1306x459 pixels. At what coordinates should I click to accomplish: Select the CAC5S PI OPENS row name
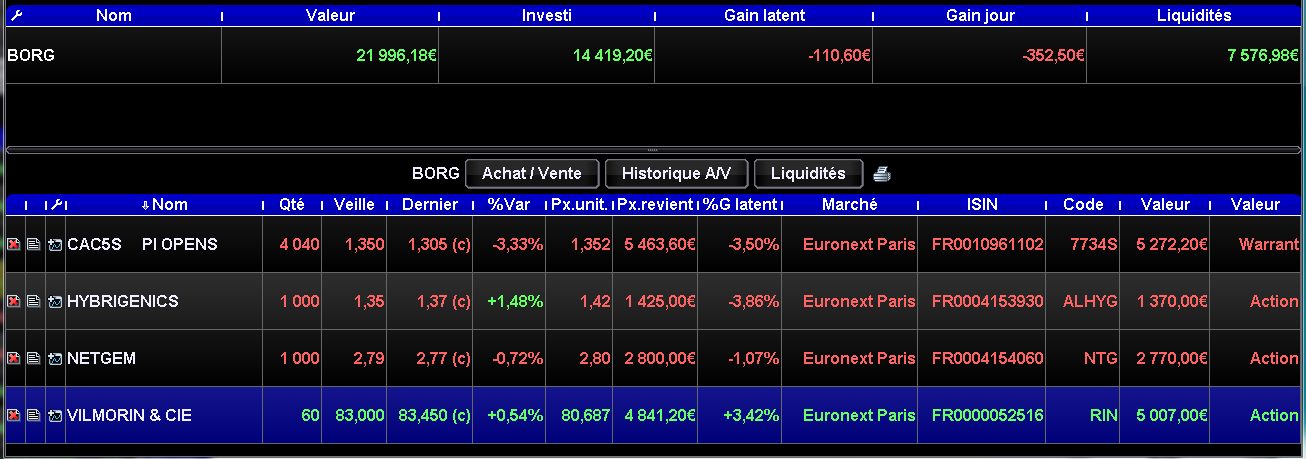(142, 244)
